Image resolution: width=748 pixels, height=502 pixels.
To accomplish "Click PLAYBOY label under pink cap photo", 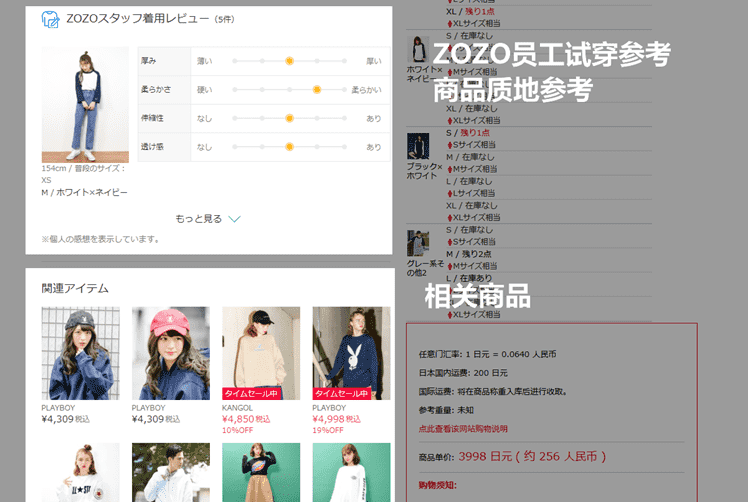I will click(148, 408).
